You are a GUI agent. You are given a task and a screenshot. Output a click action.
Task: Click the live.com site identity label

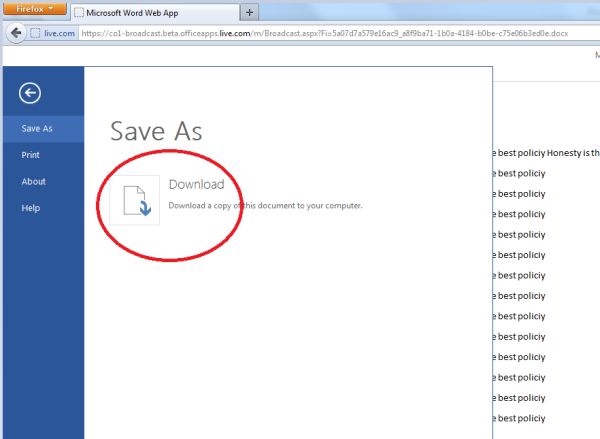[x=59, y=33]
